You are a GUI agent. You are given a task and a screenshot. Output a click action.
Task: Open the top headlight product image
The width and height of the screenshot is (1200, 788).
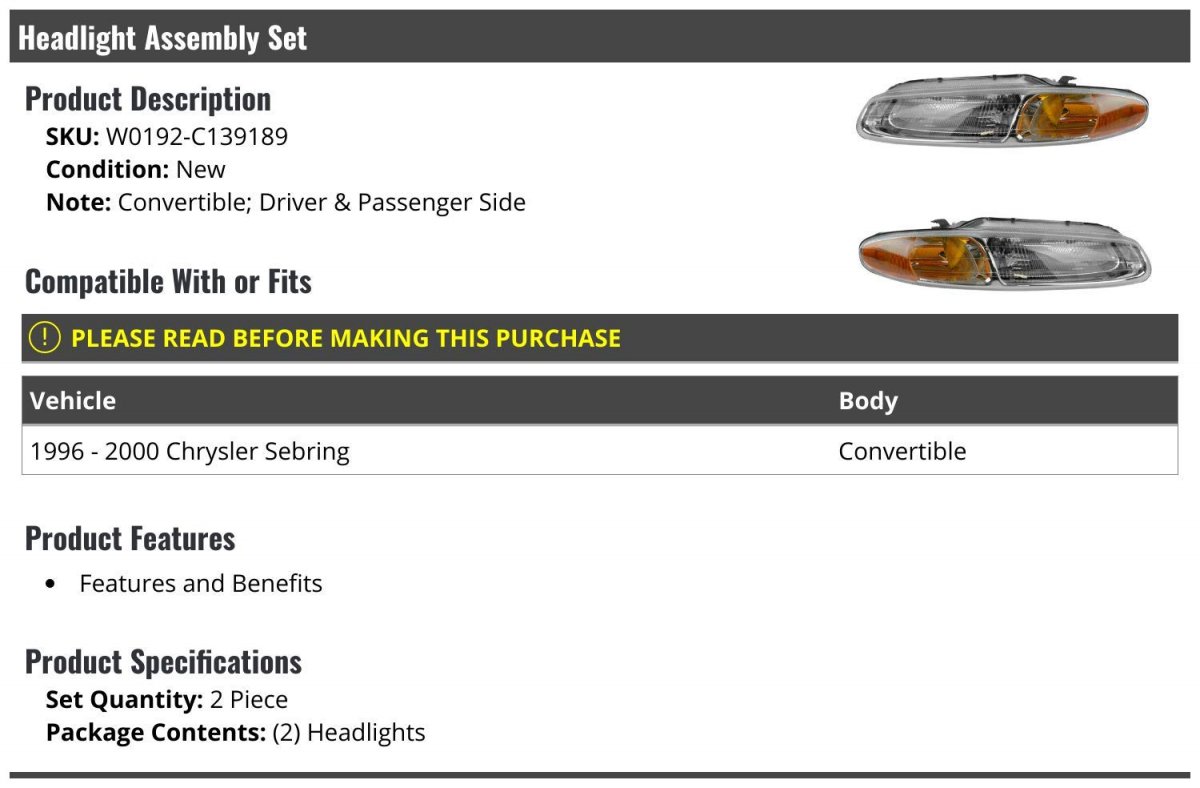click(x=1003, y=110)
